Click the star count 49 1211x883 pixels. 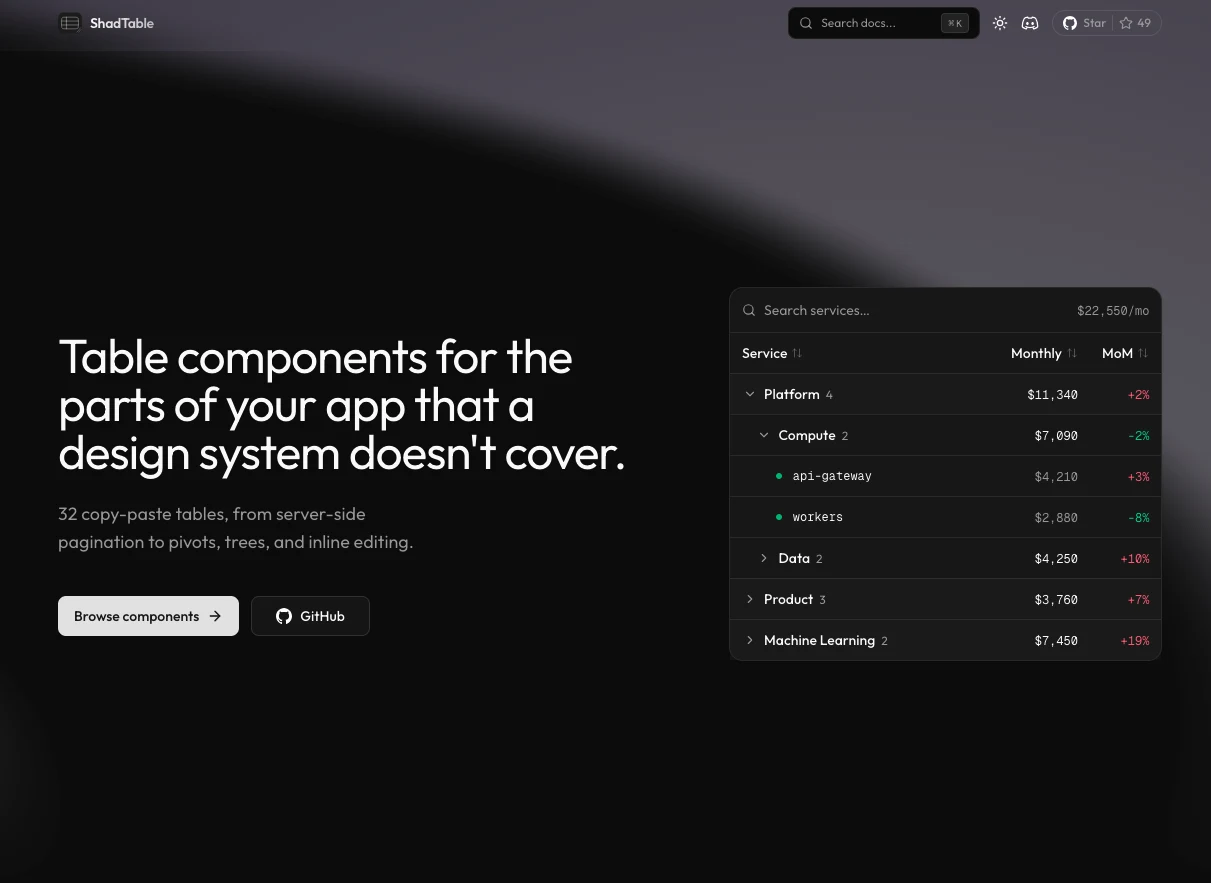(x=1144, y=23)
